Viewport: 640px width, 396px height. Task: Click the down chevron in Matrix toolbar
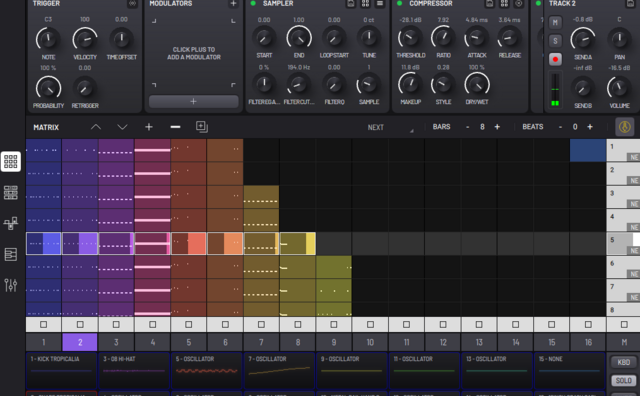(122, 127)
